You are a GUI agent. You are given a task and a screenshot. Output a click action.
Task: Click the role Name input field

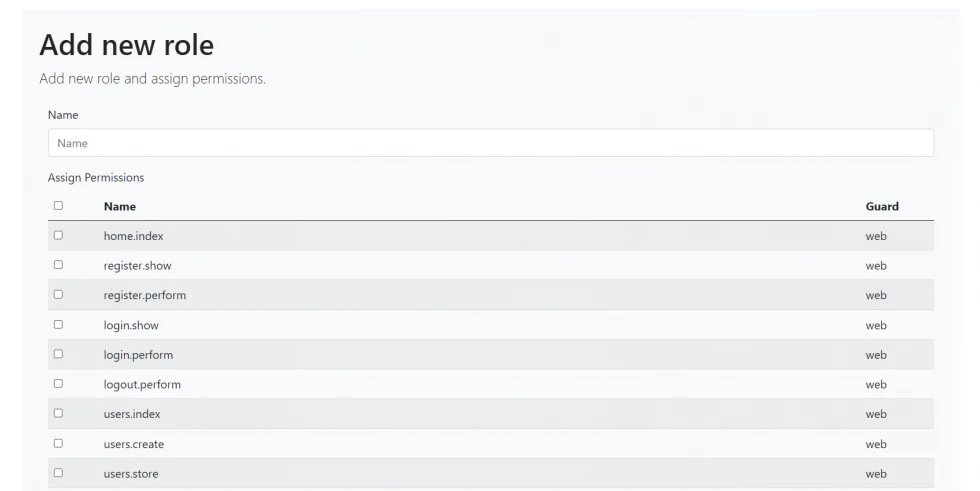(x=490, y=143)
